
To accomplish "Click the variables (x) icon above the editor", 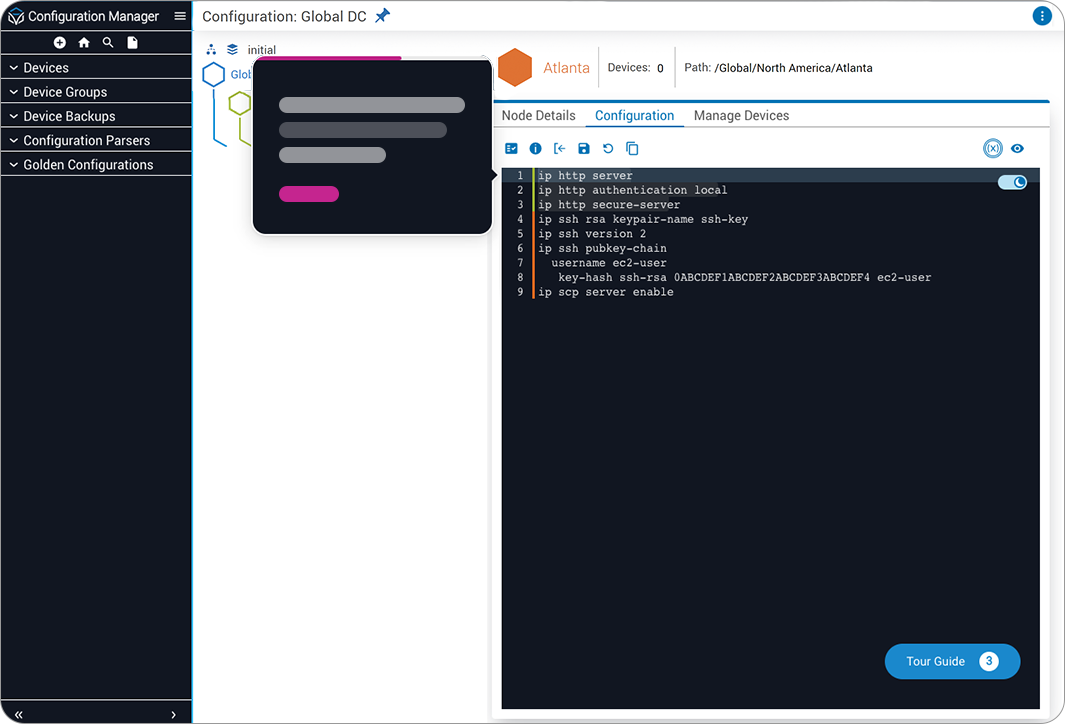I will pos(992,148).
